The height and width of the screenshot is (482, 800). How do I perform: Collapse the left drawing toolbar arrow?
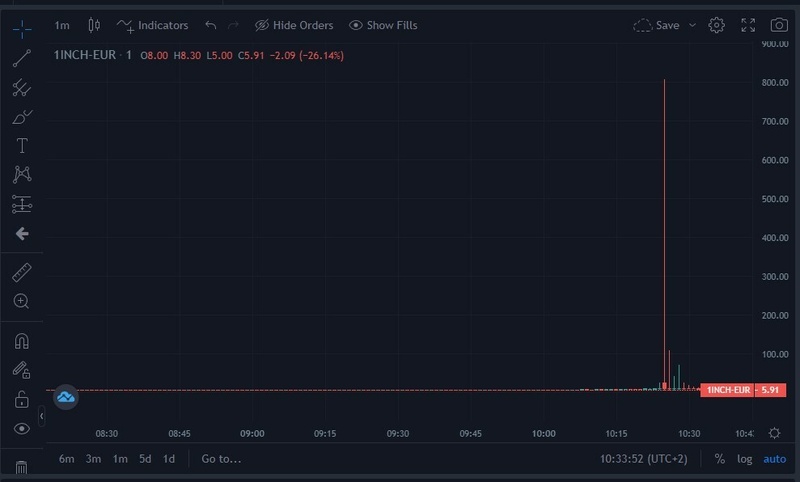[x=41, y=416]
